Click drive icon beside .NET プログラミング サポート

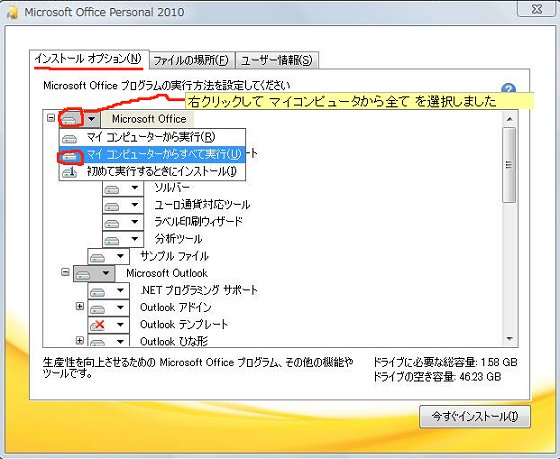[98, 291]
